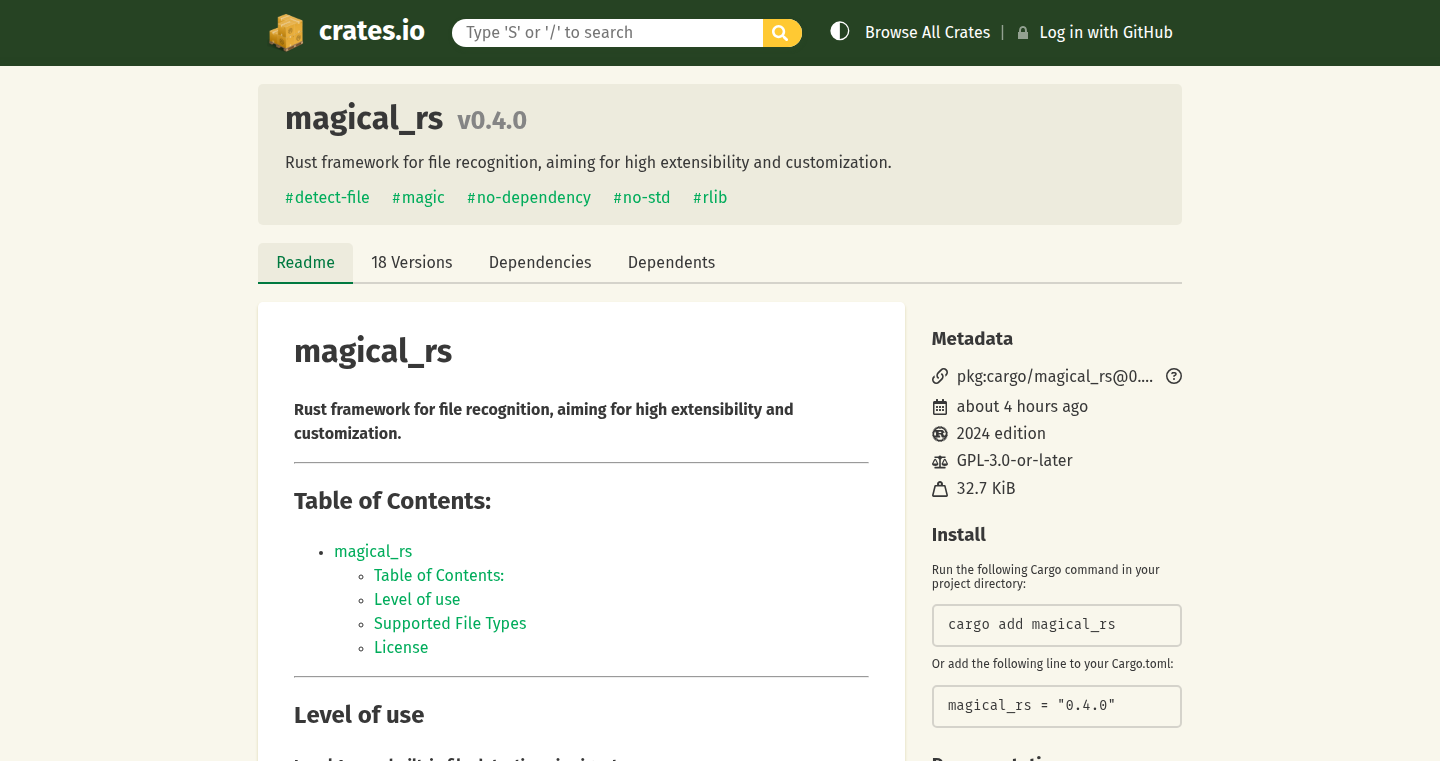Jump to License section link
Viewport: 1440px width, 761px height.
[x=401, y=648]
